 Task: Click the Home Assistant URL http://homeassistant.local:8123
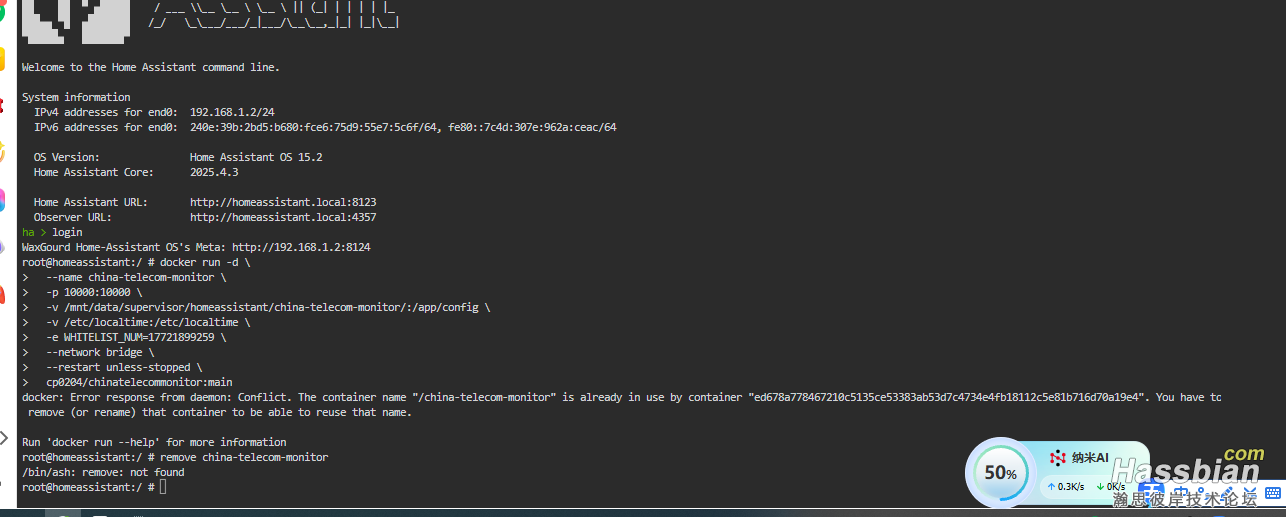283,202
